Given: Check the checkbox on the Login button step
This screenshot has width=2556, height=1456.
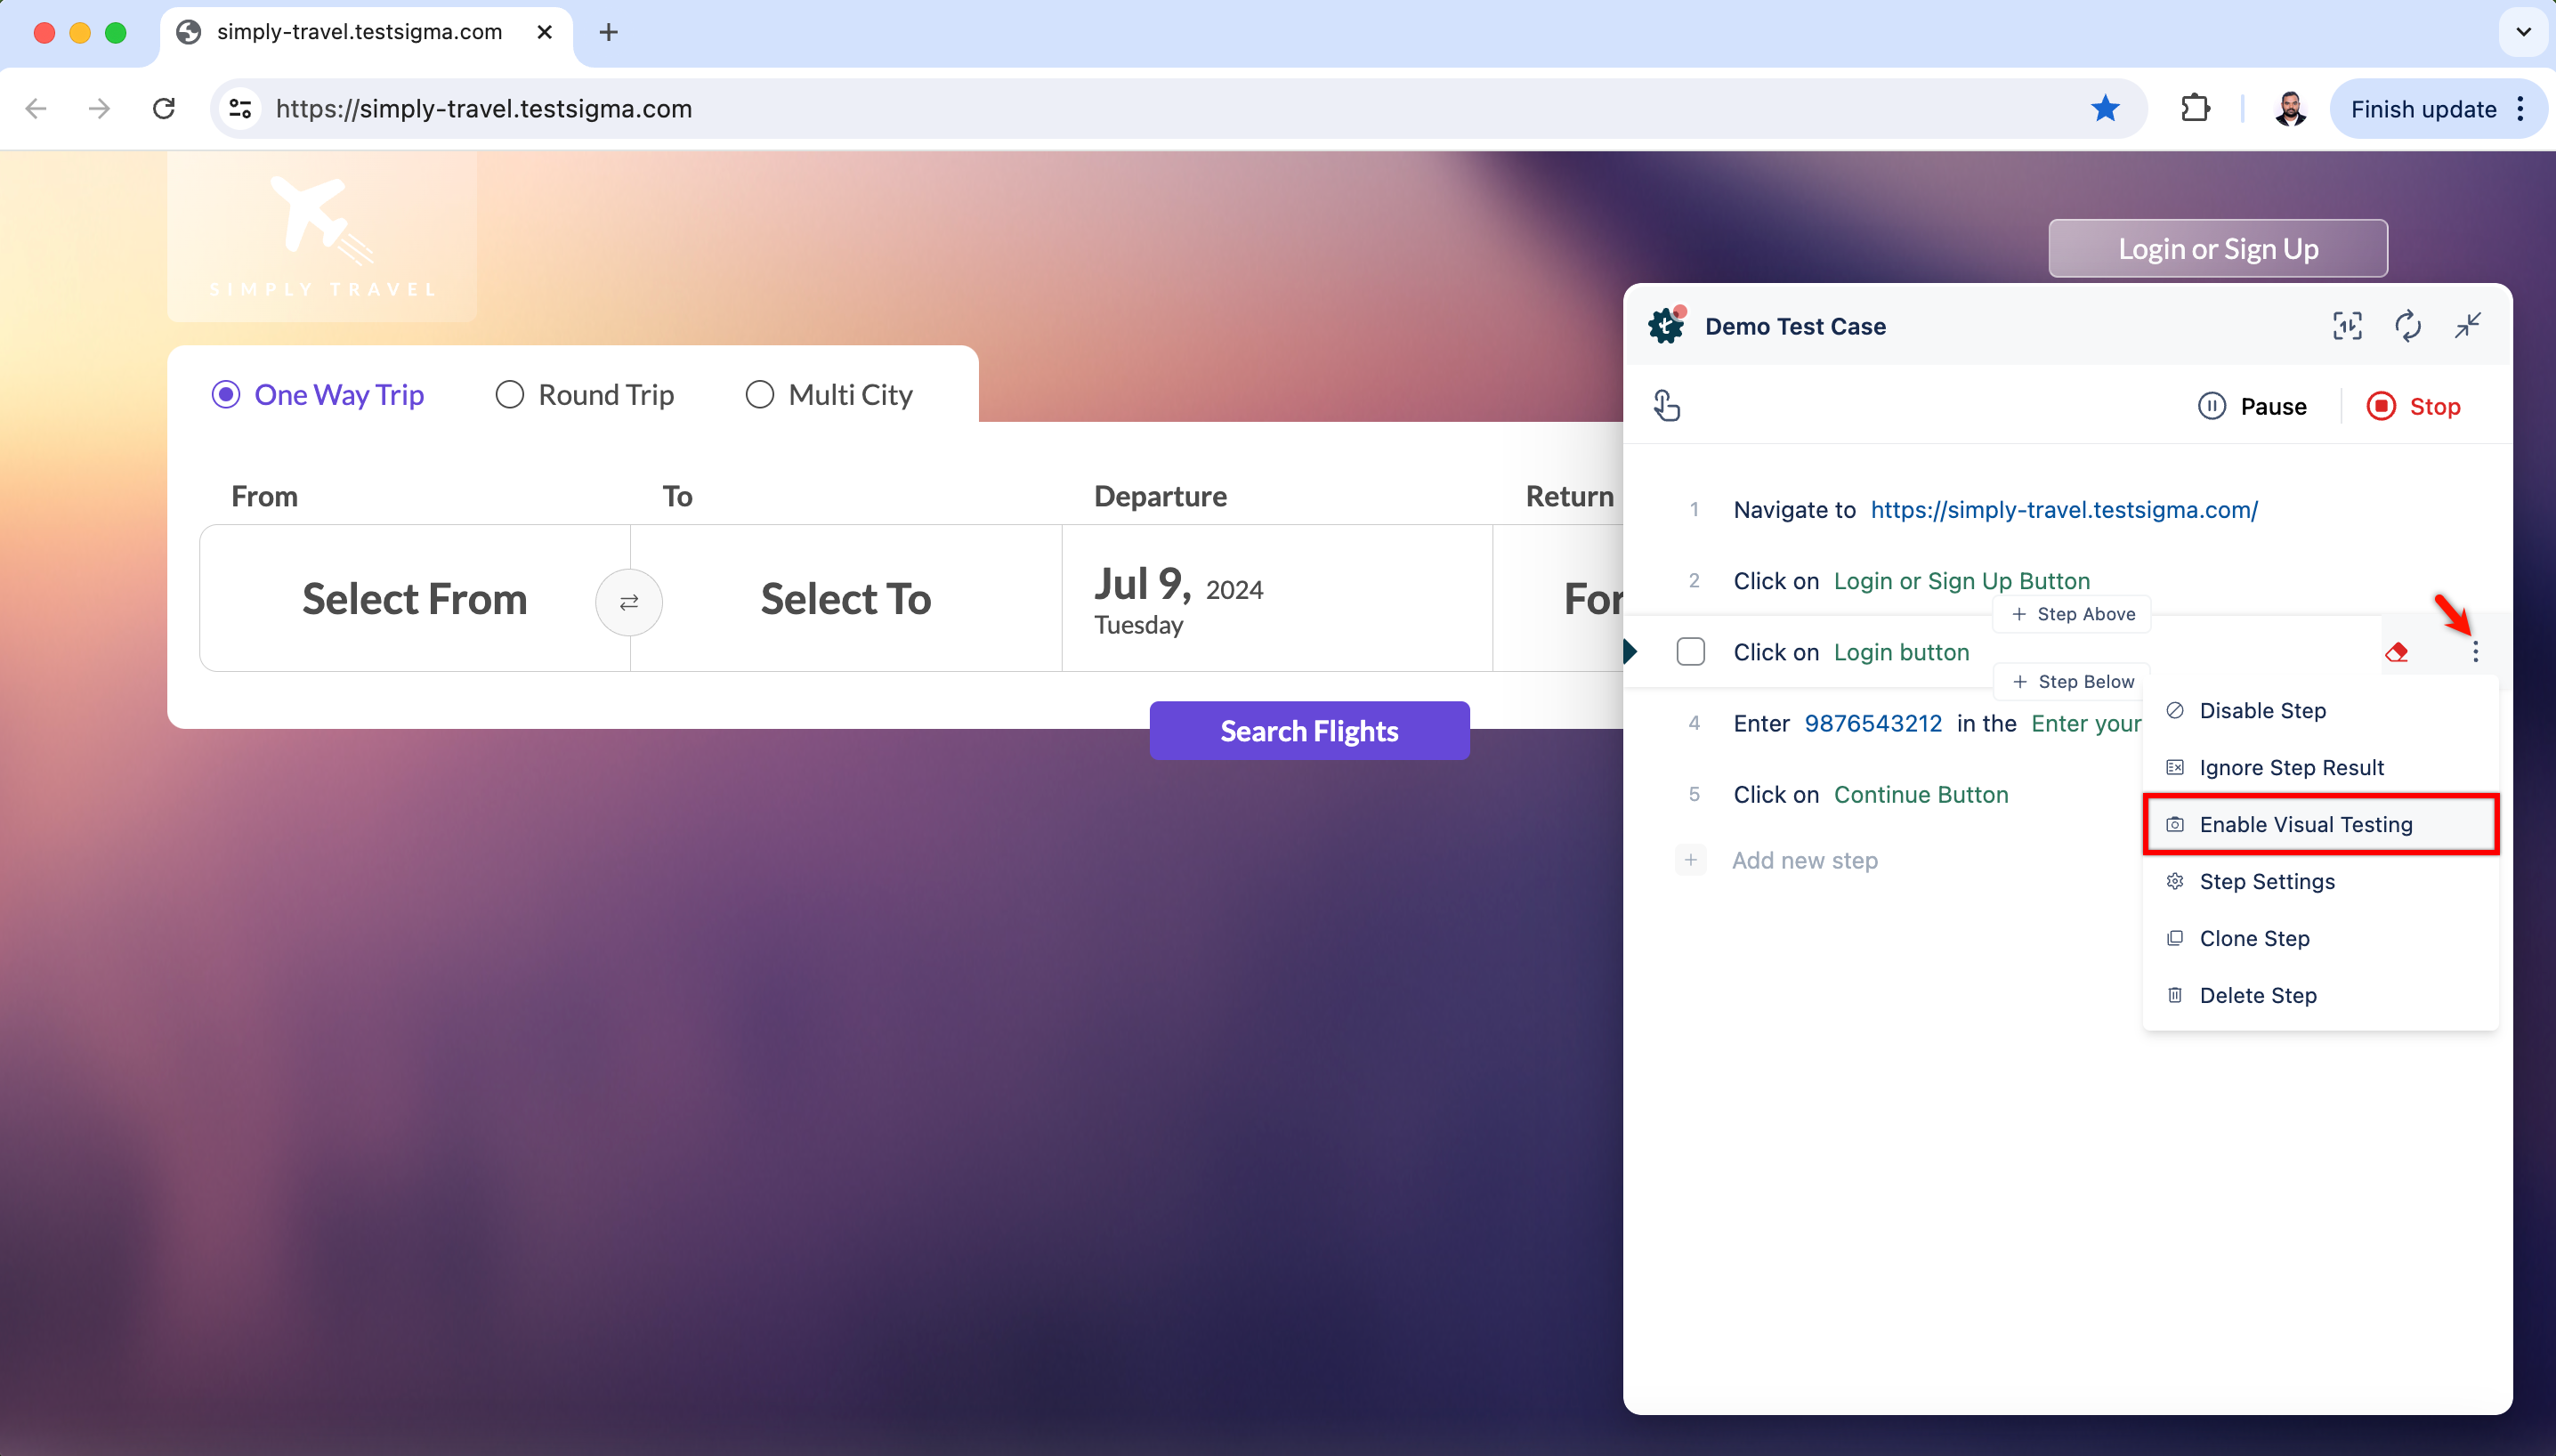Looking at the screenshot, I should pos(1690,651).
